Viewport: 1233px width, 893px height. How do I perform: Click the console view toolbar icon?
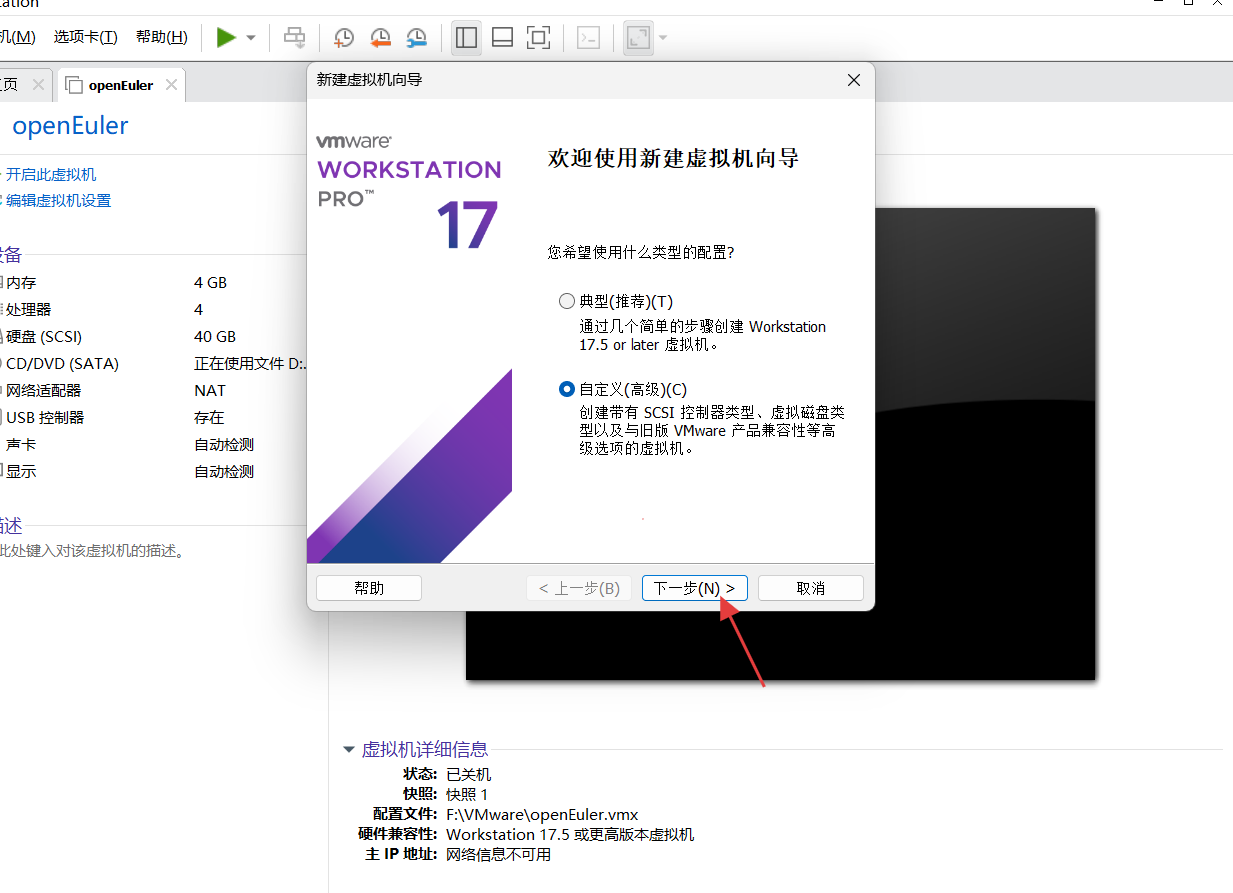pyautogui.click(x=589, y=38)
